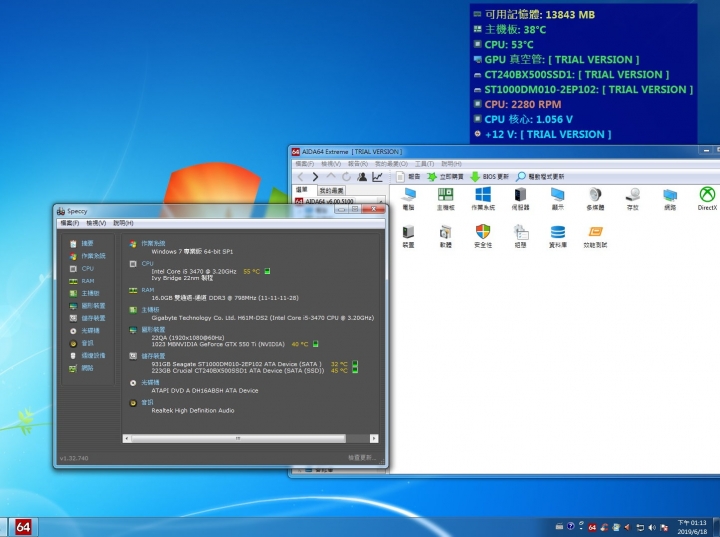This screenshot has width=720, height=537.
Task: Click the taskbar clock showing 01:13
Action: [x=692, y=527]
